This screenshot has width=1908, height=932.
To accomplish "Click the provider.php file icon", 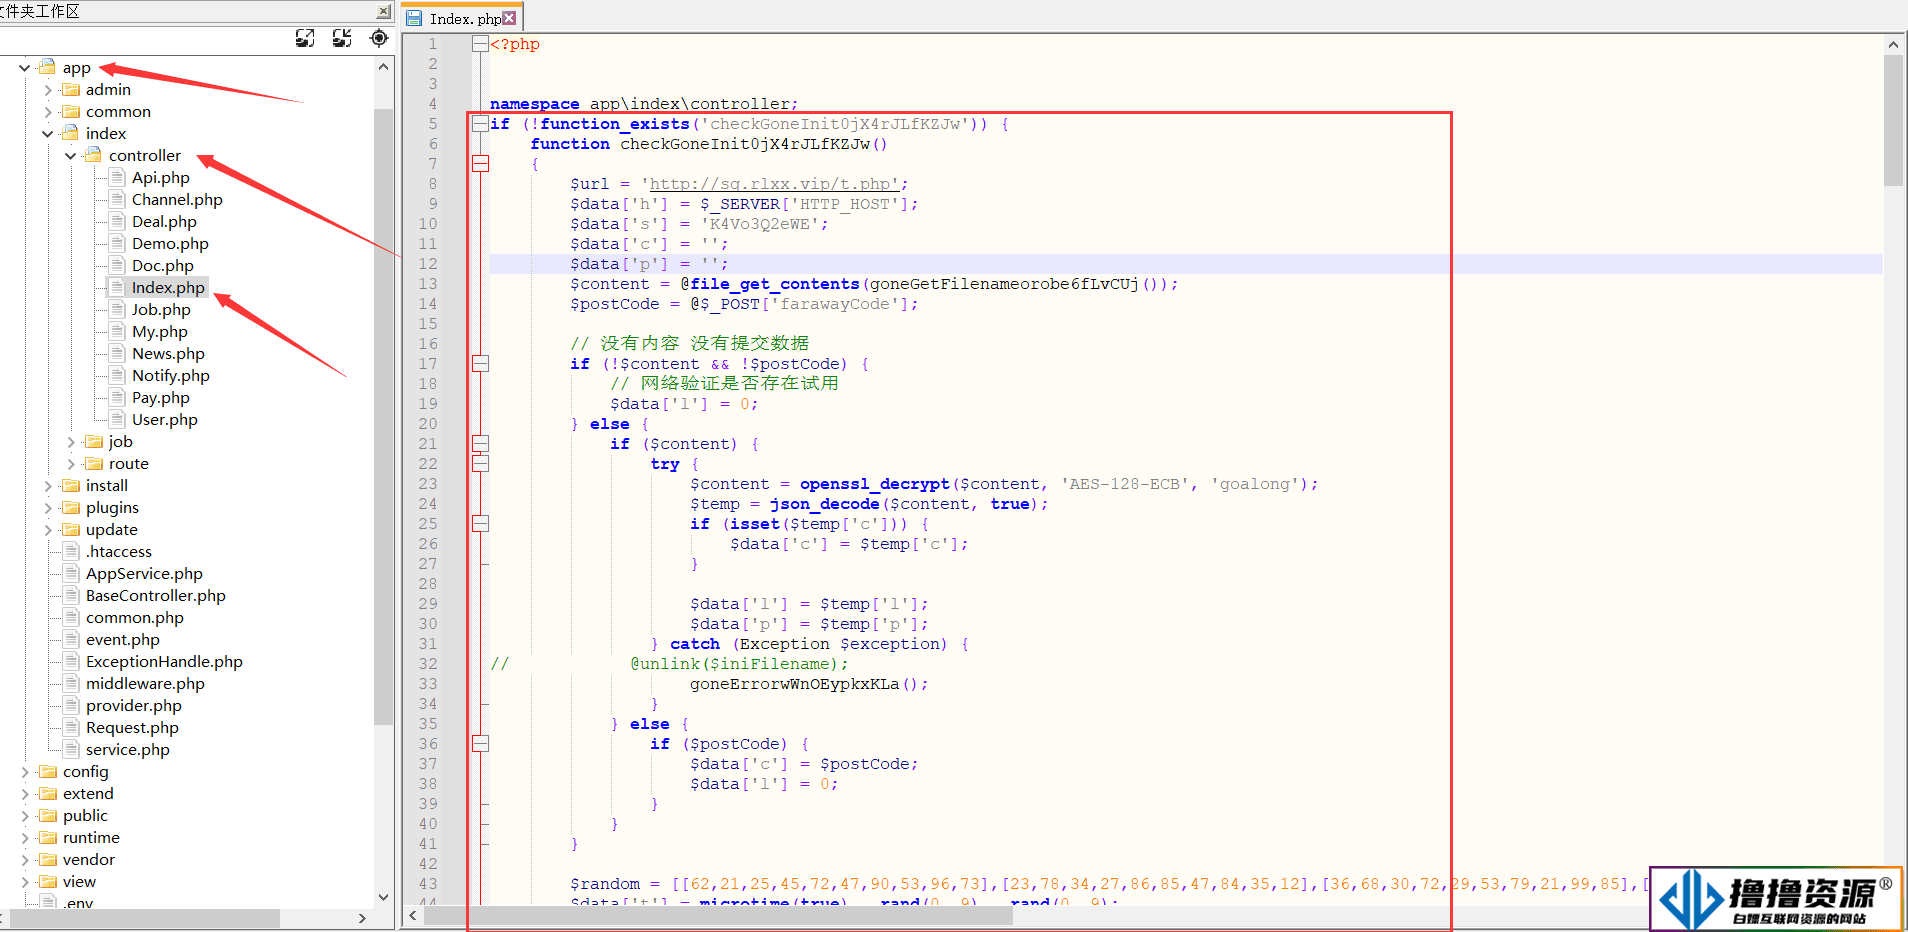I will click(x=71, y=705).
